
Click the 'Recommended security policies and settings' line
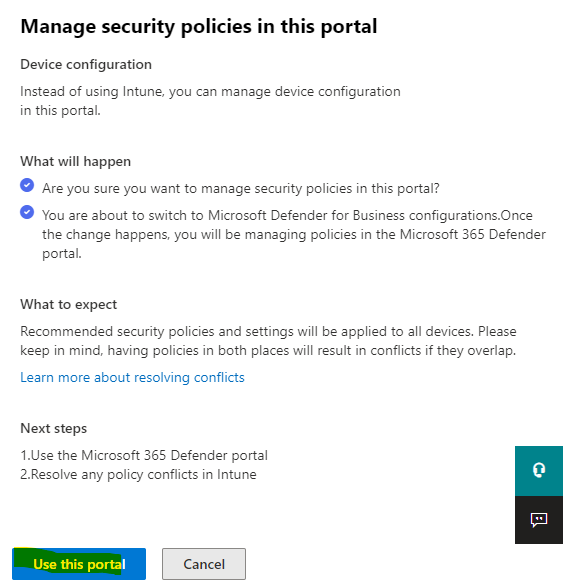coord(268,331)
